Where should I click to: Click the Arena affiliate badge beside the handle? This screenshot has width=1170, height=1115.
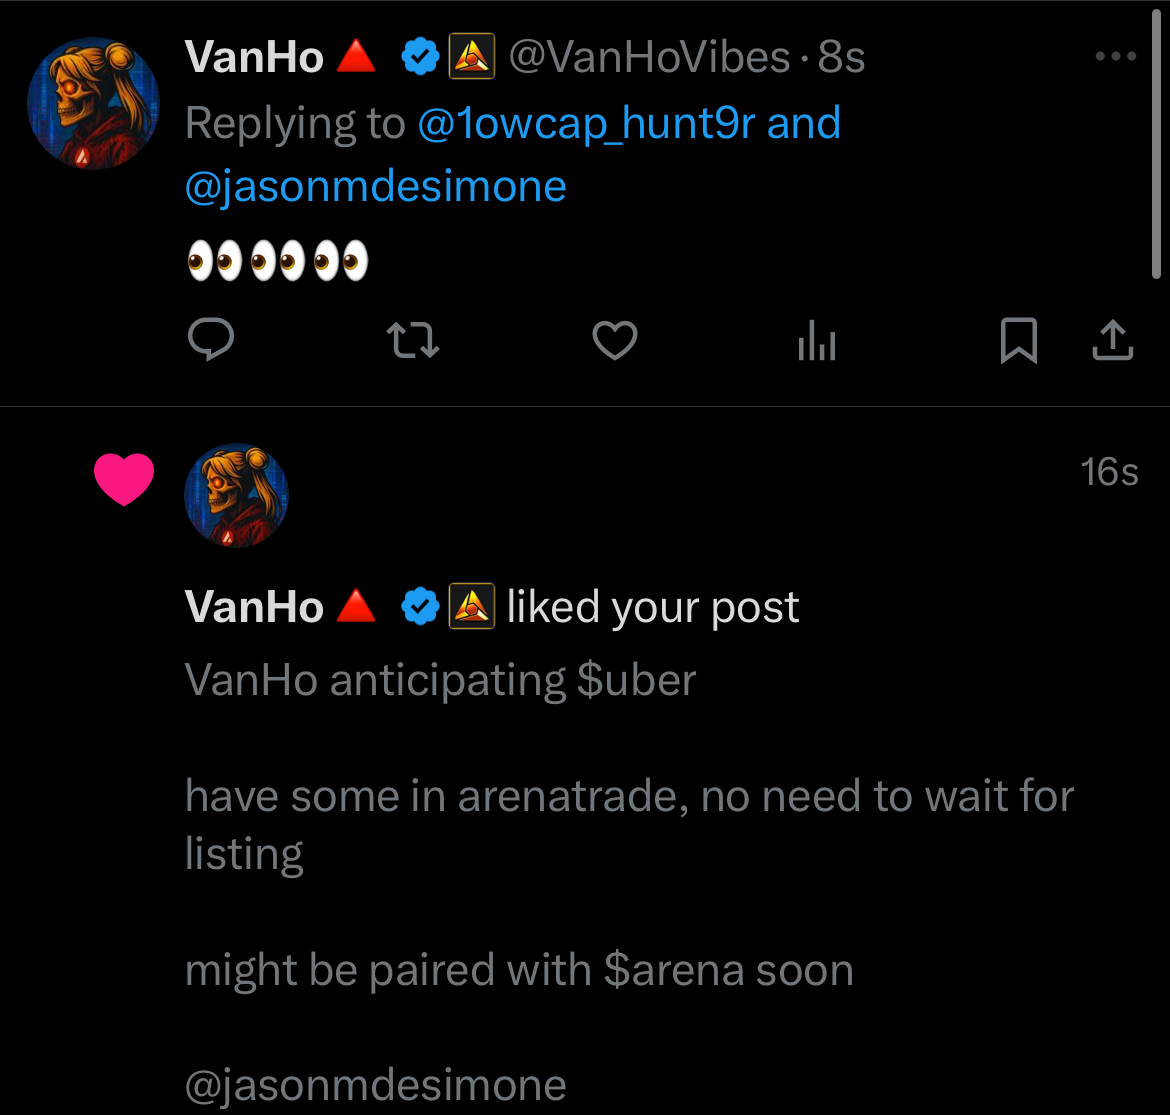[472, 58]
